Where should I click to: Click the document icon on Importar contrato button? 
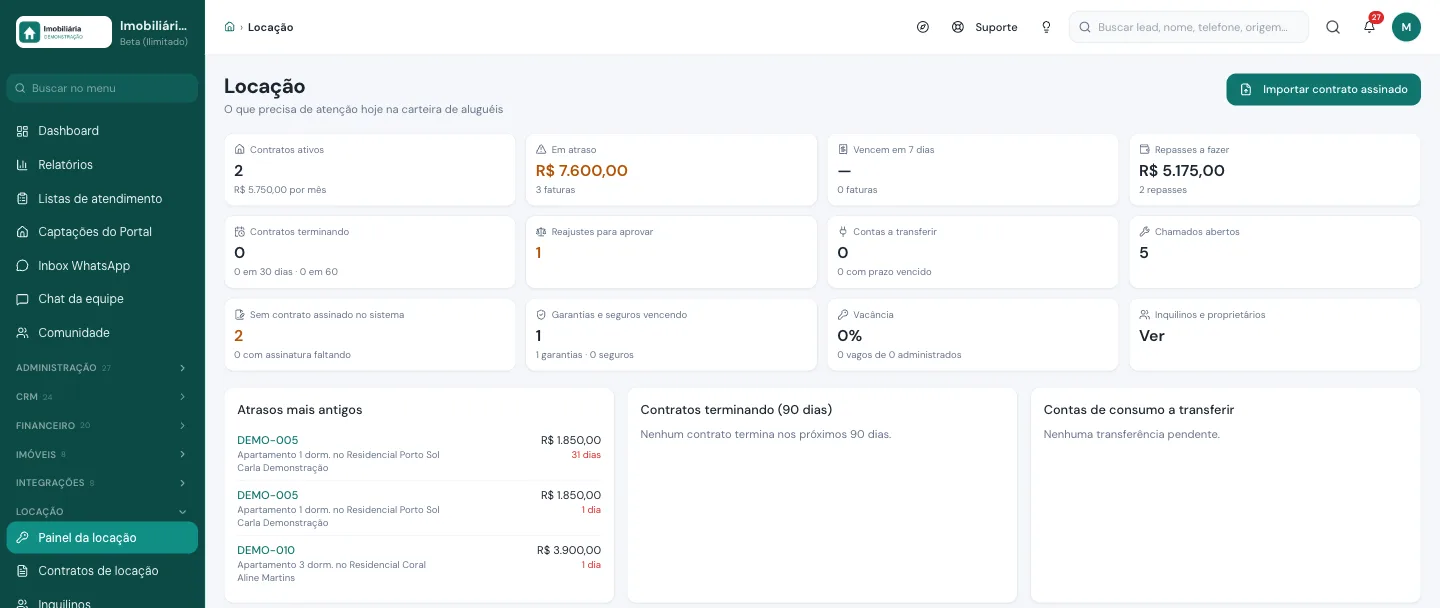1246,89
